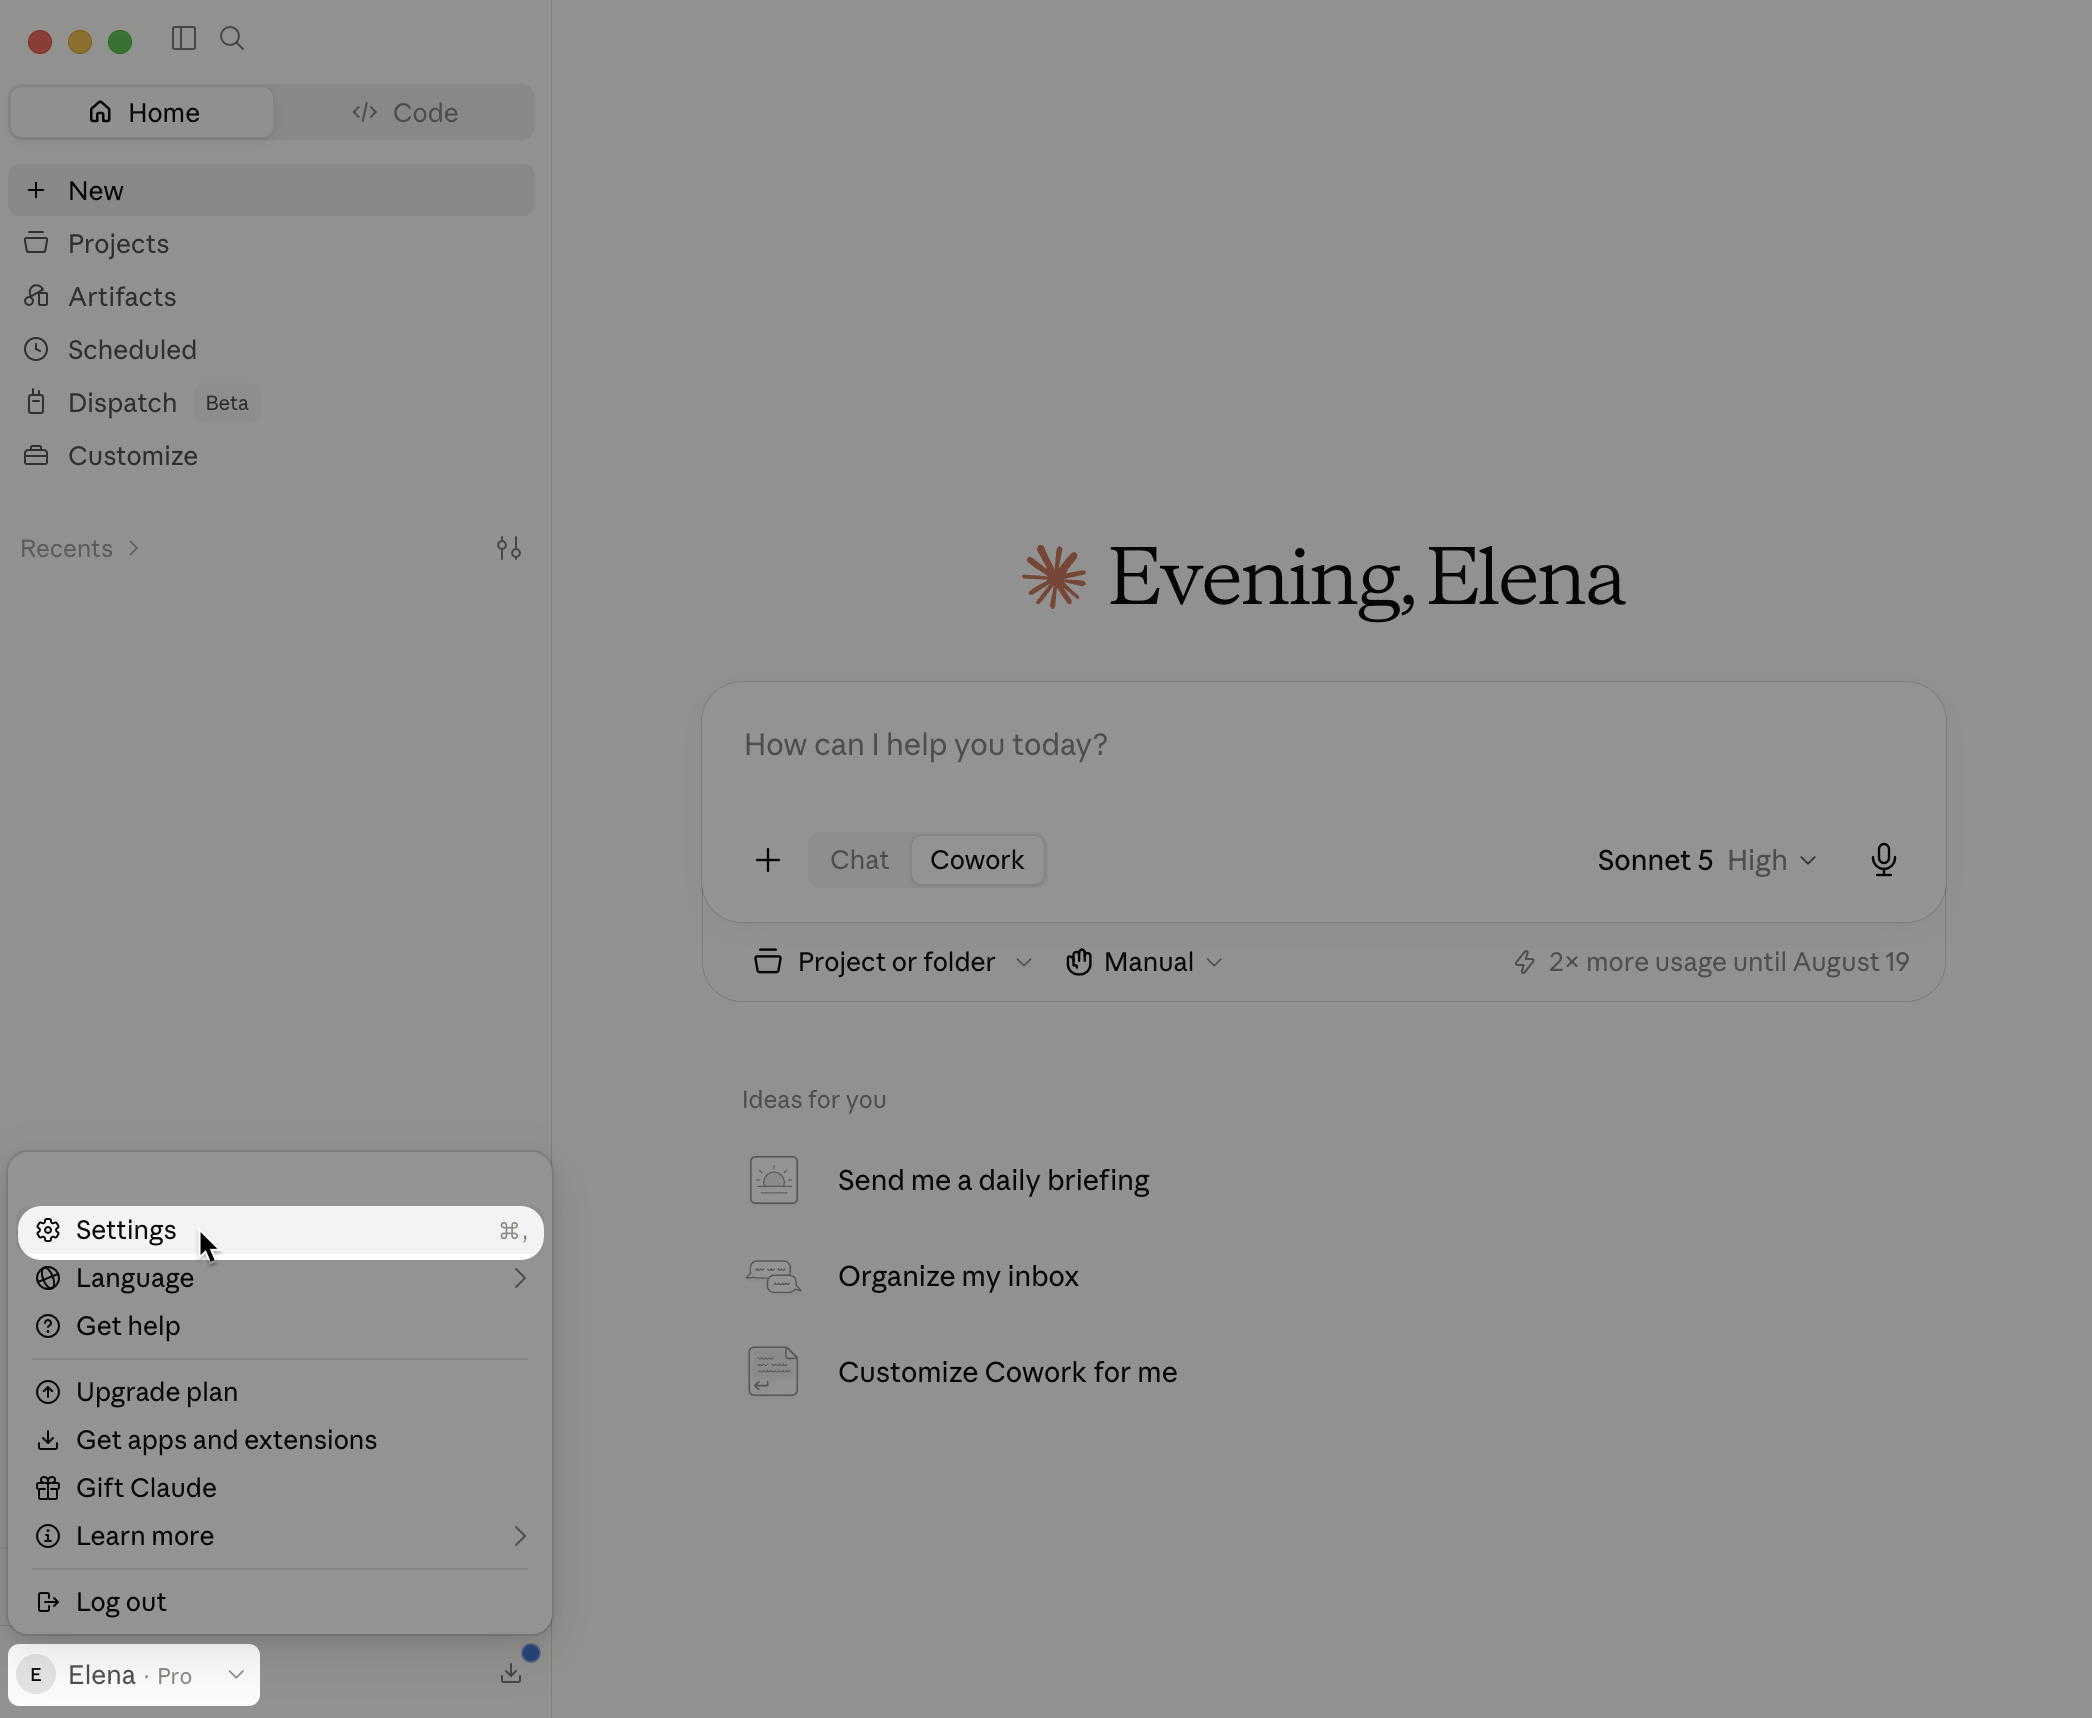The height and width of the screenshot is (1718, 2092).
Task: Click the Learn more info icon
Action: (48, 1536)
